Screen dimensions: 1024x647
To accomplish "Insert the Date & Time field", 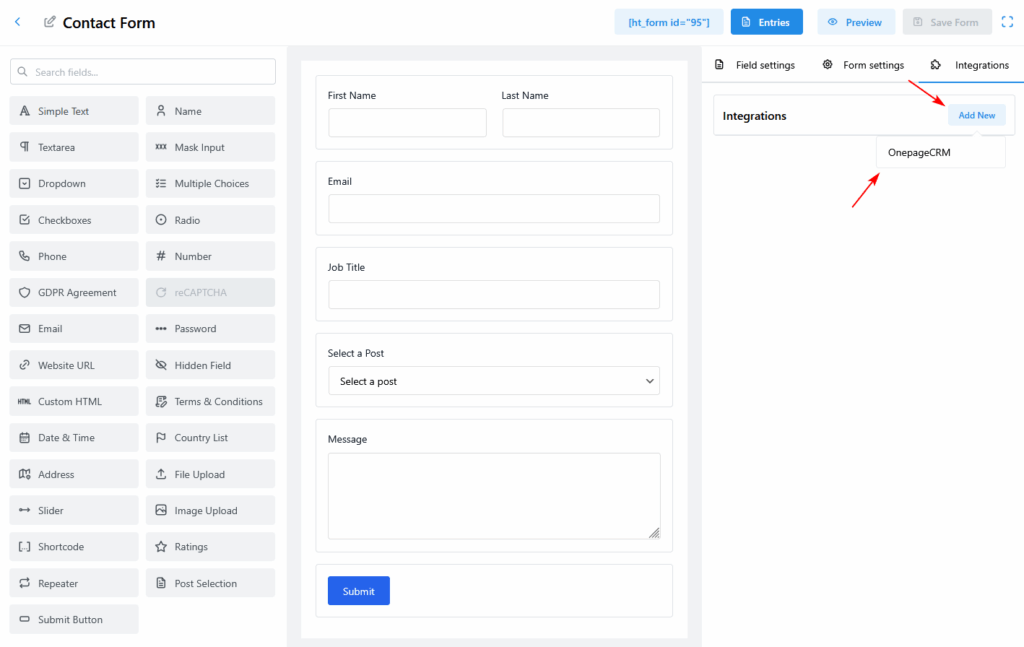I will click(74, 438).
